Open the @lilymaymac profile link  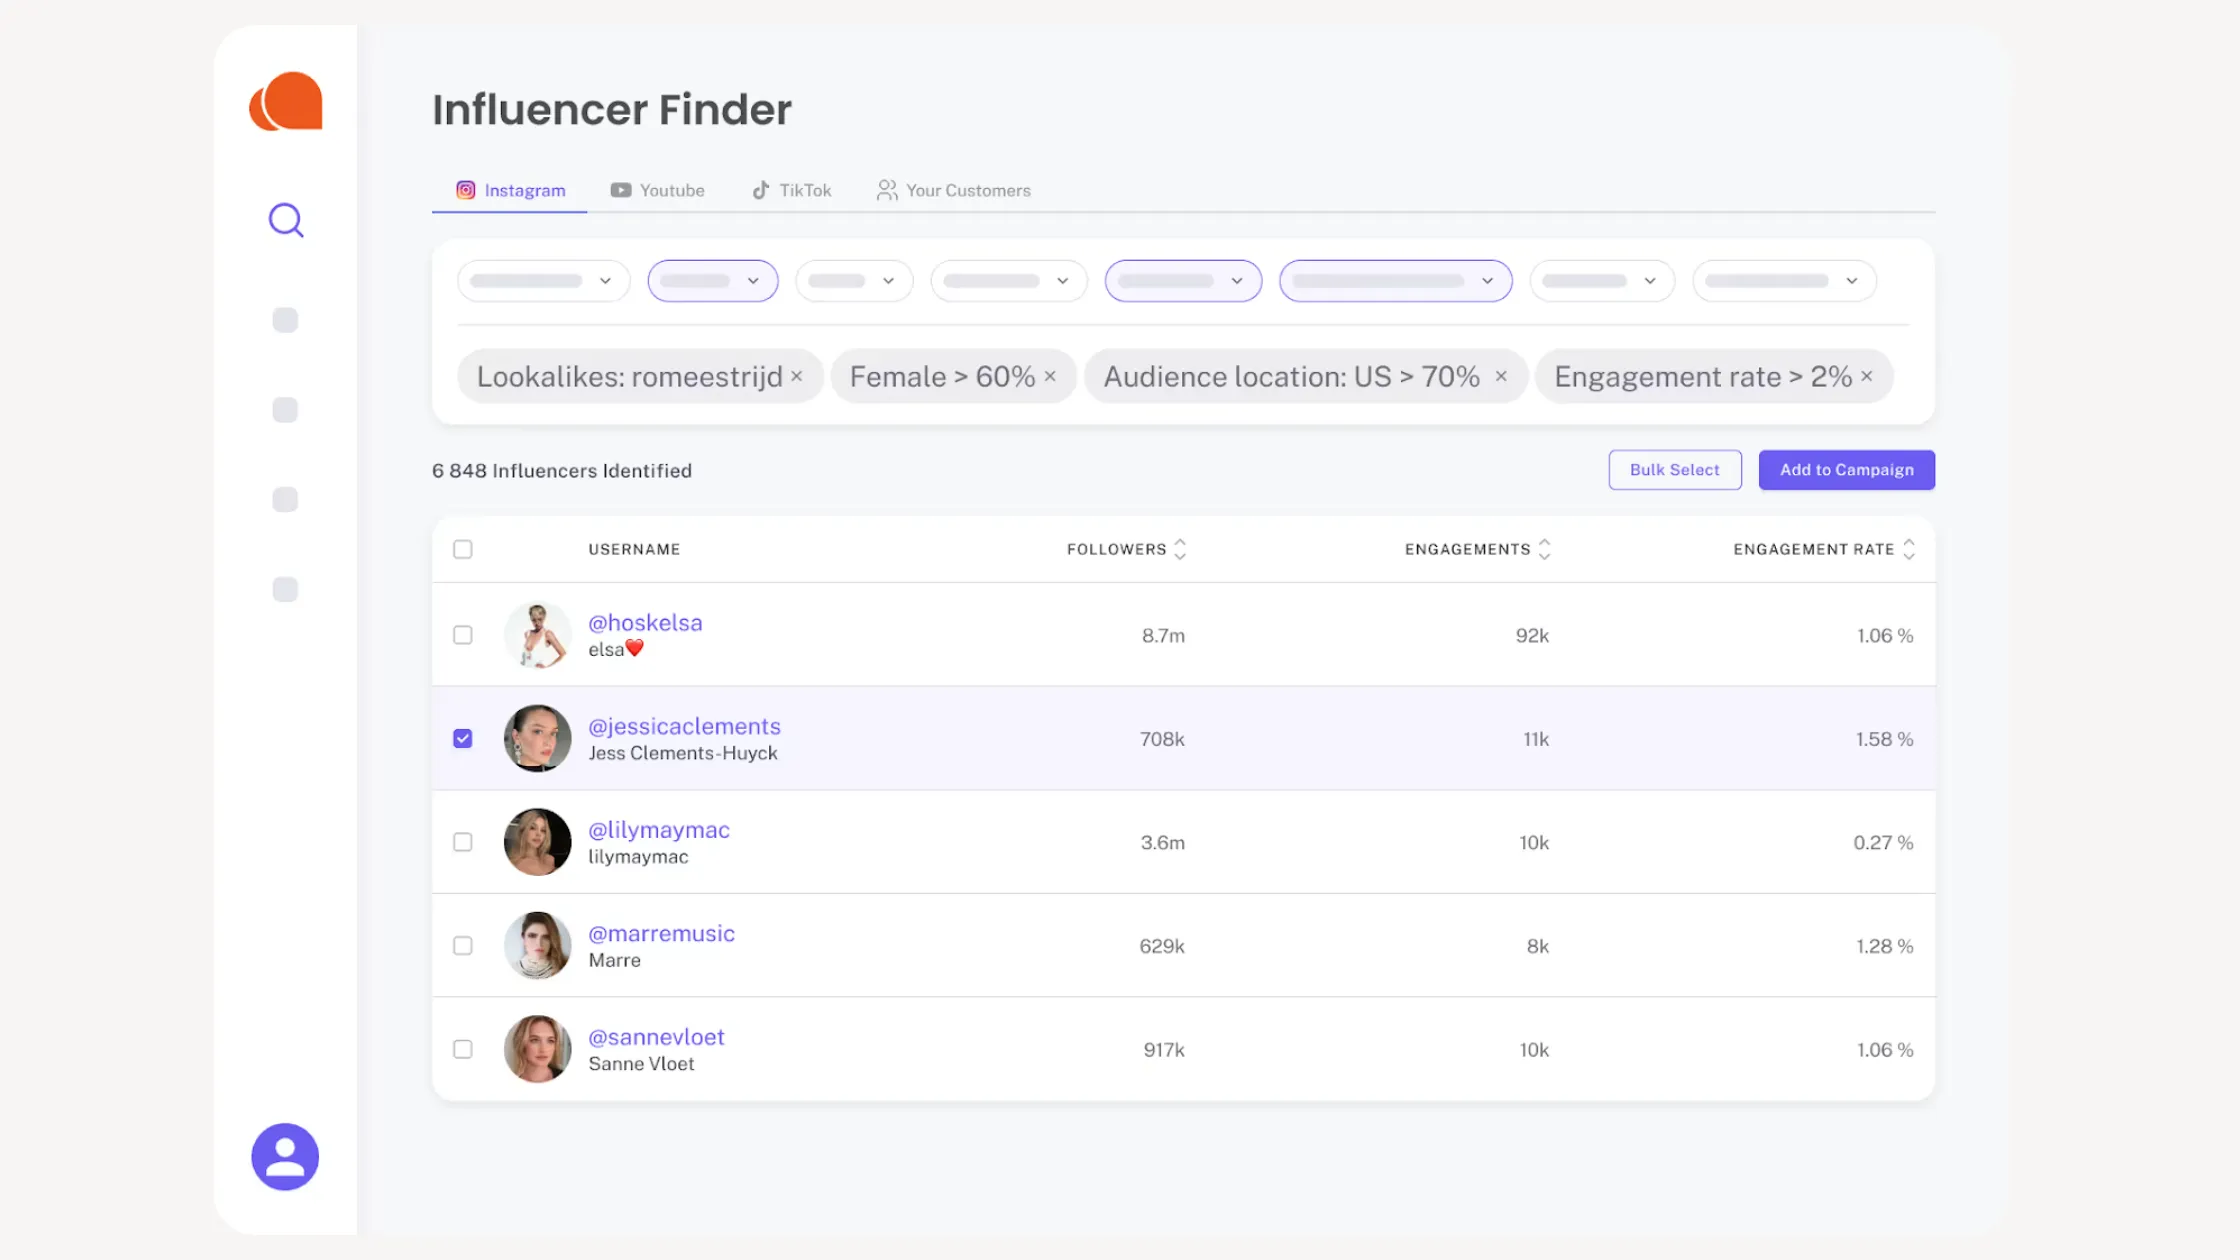(x=659, y=830)
